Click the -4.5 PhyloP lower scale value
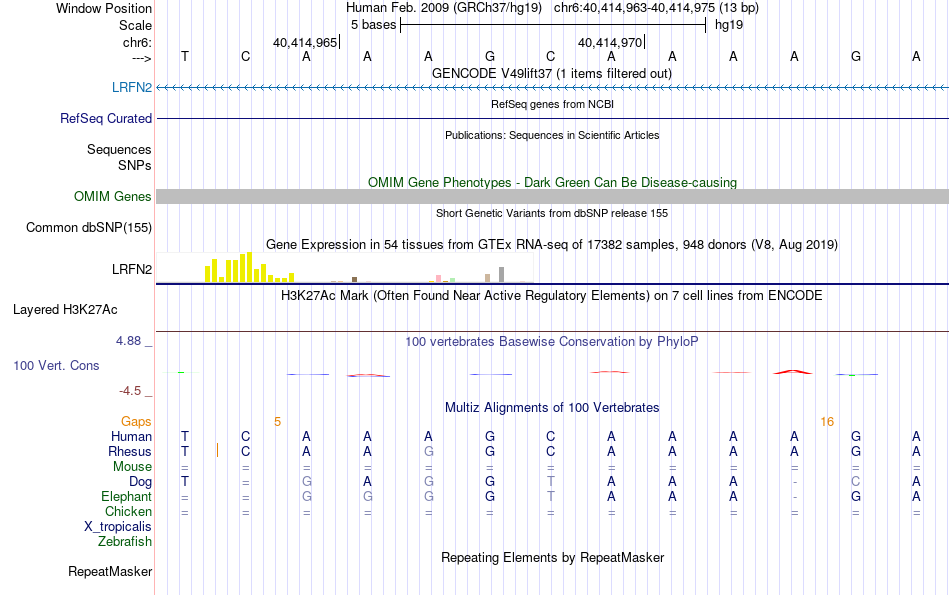Viewport: 950px width, 595px height. click(130, 391)
